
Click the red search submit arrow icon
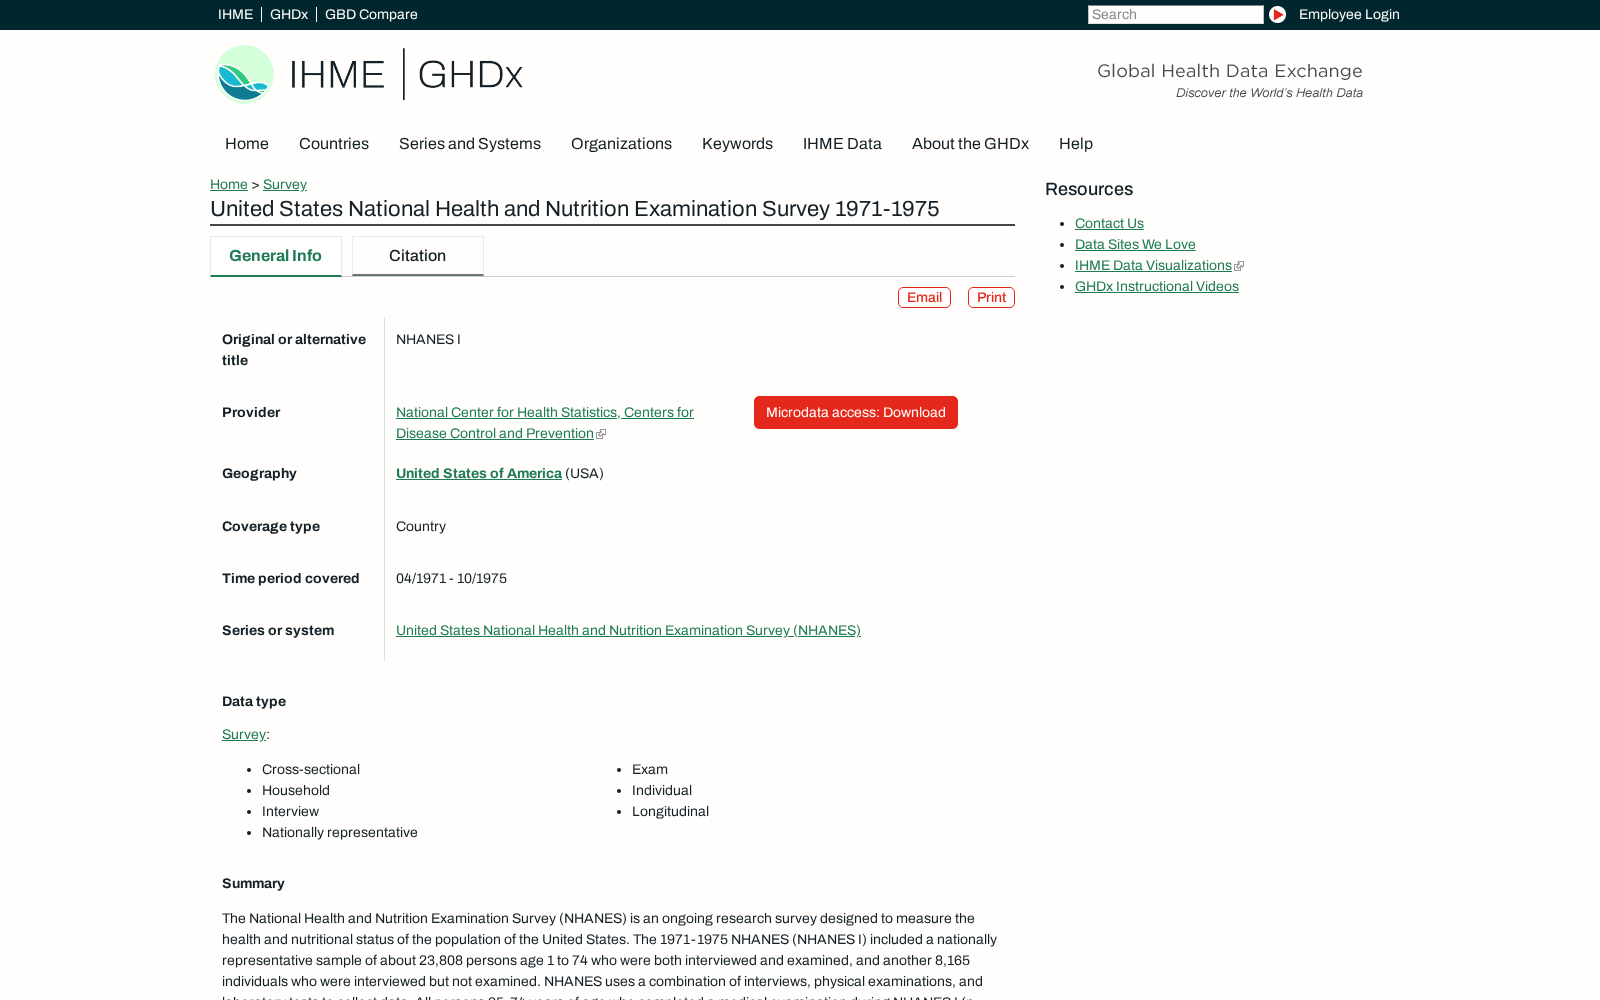coord(1277,14)
